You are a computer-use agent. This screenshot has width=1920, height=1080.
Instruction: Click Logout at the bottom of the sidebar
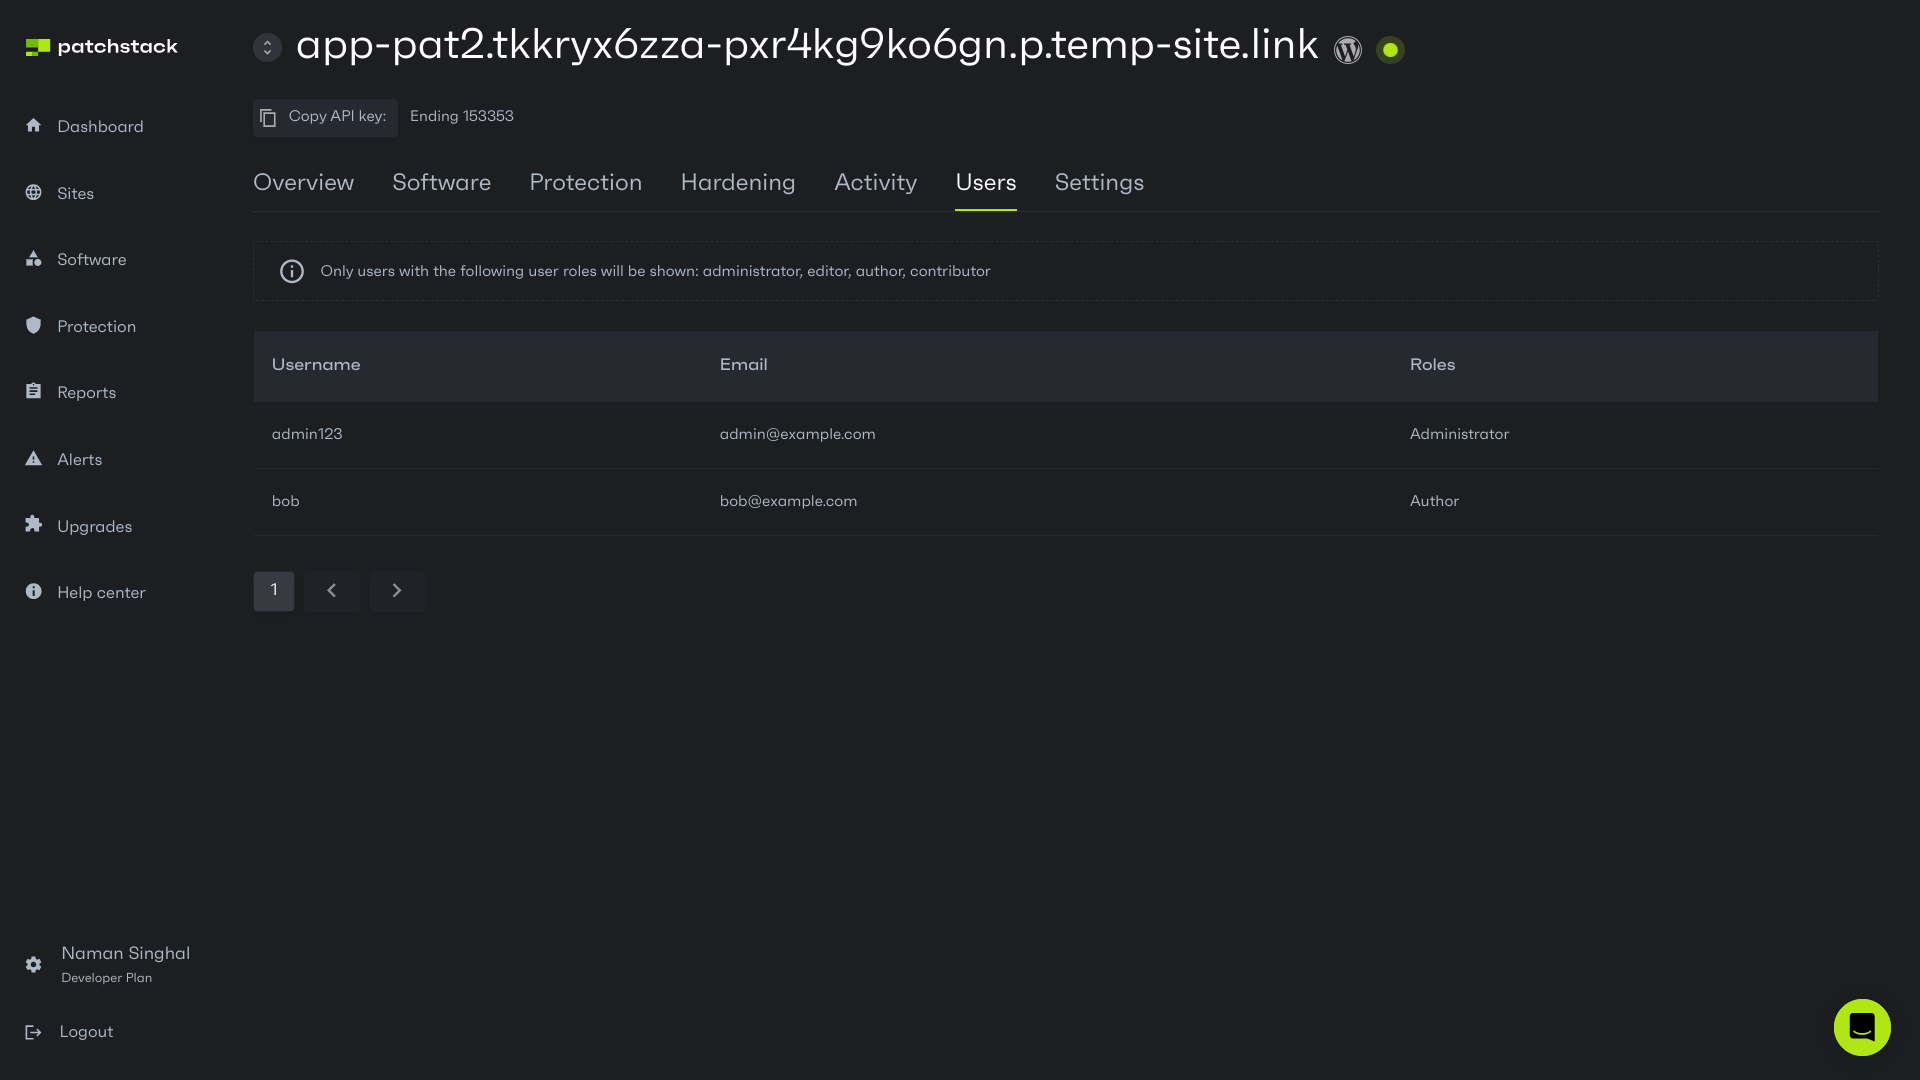tap(85, 1031)
